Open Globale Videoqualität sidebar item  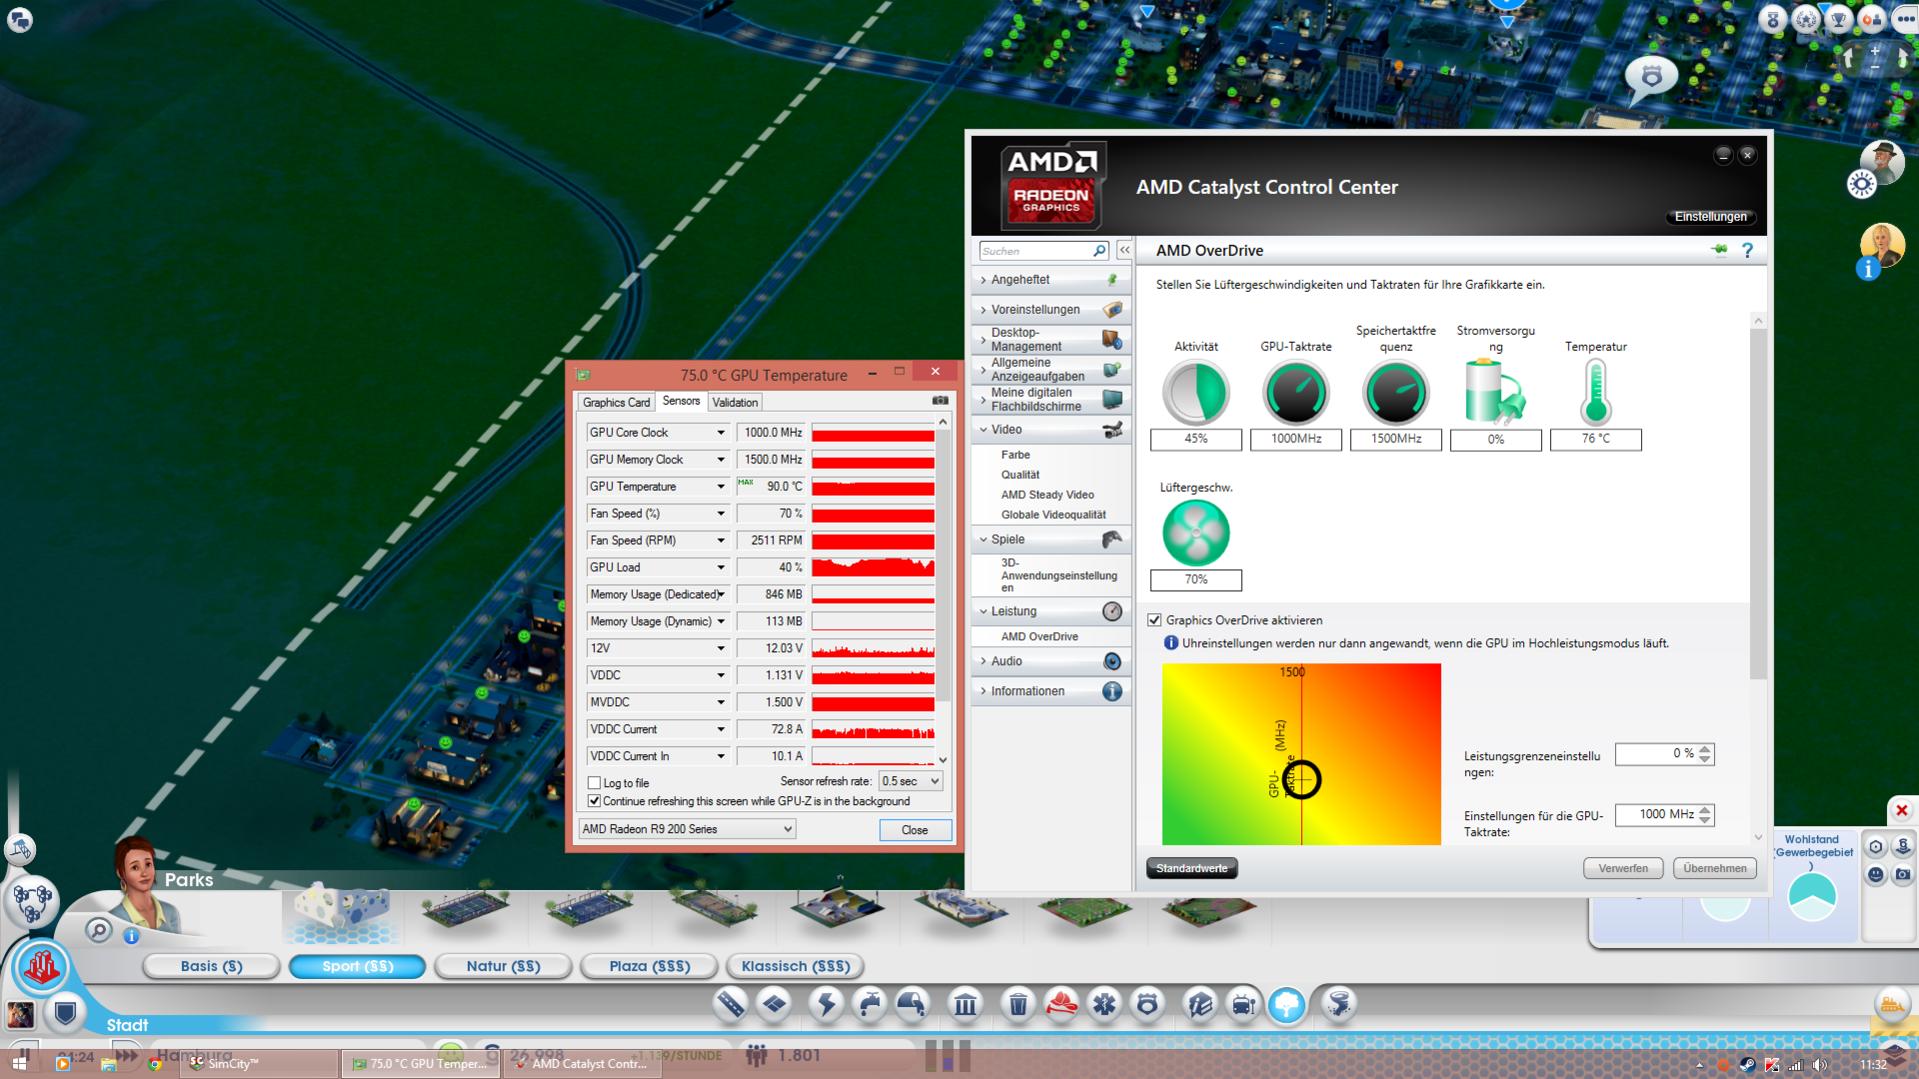click(1053, 515)
